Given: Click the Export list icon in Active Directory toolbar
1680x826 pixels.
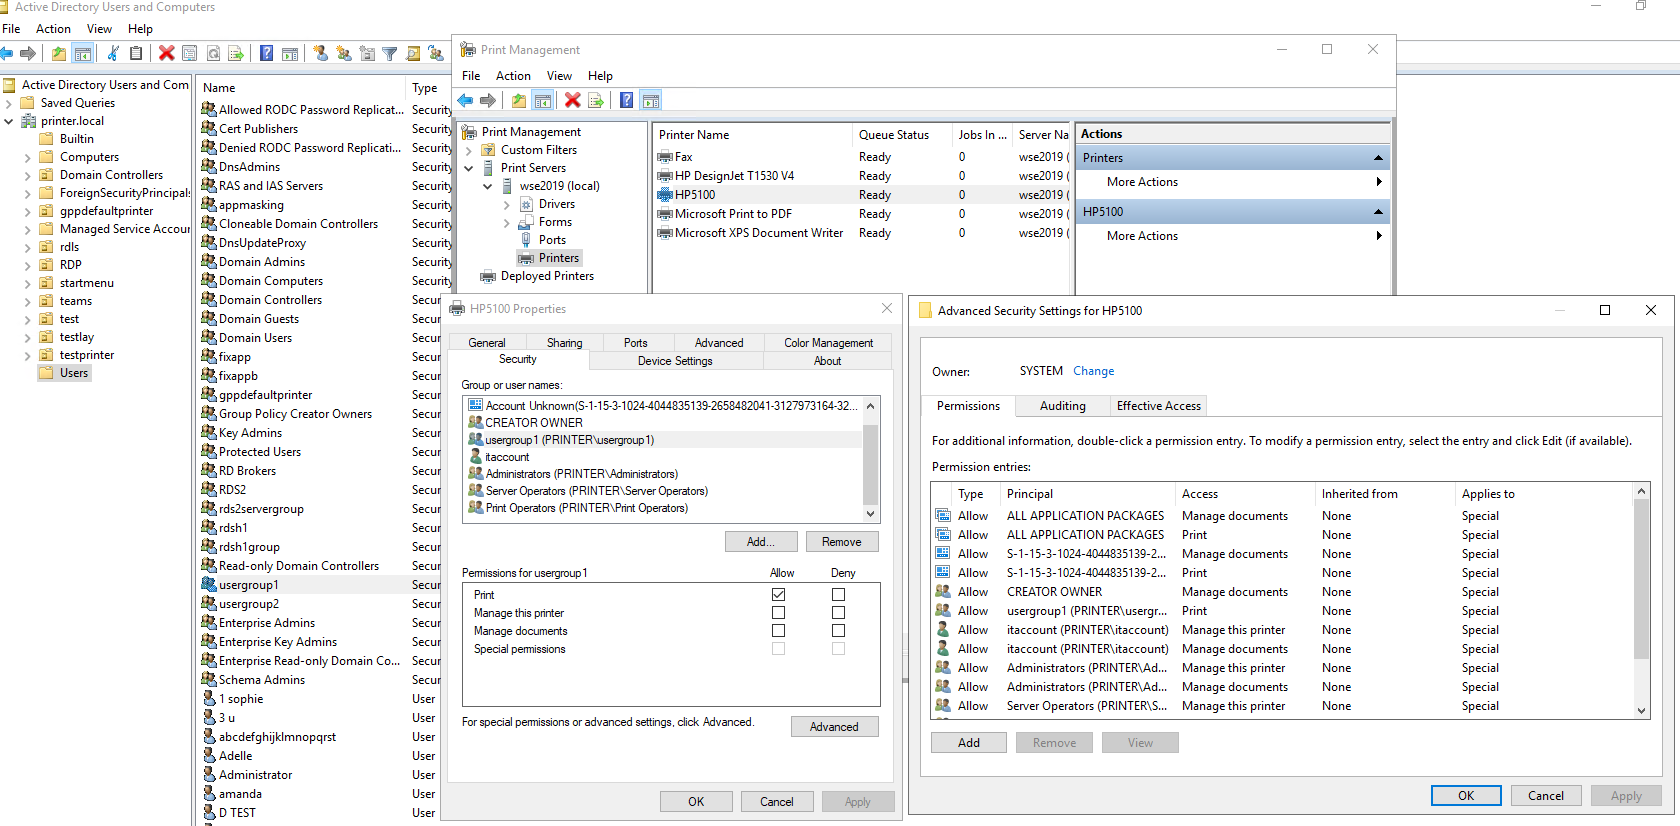Looking at the screenshot, I should [x=236, y=53].
